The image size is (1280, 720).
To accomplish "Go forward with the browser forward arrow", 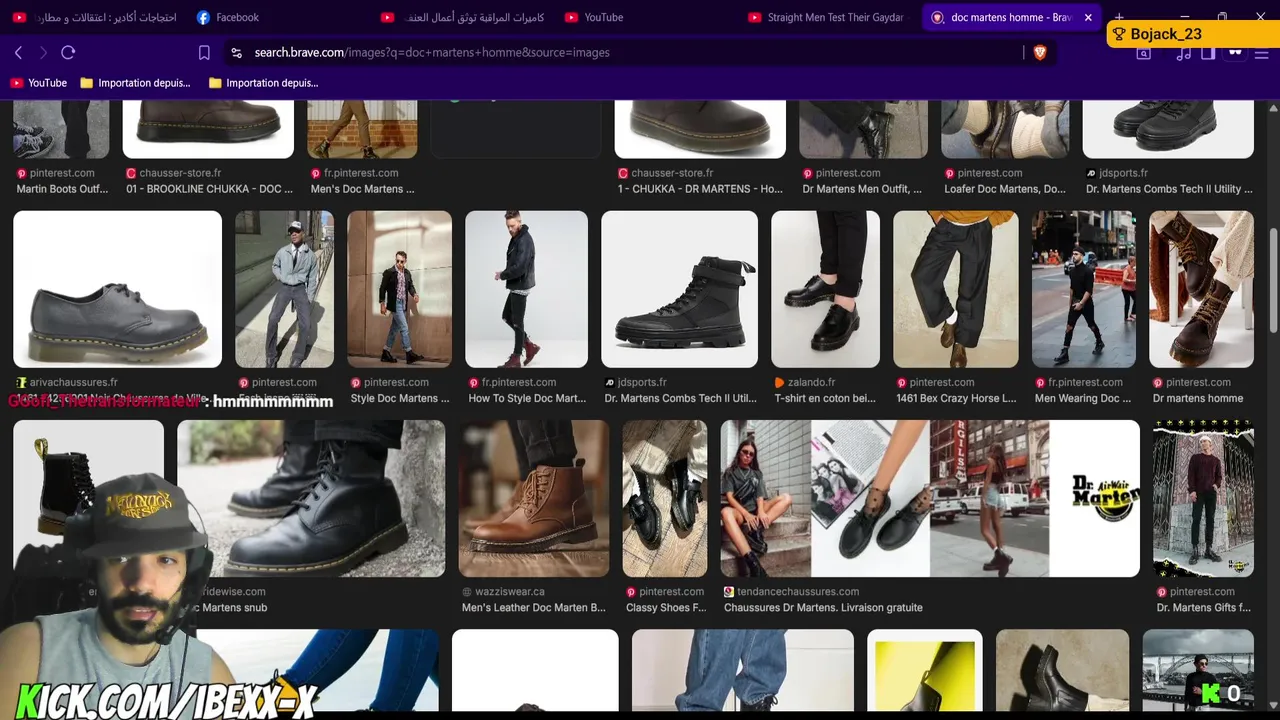I will point(43,52).
